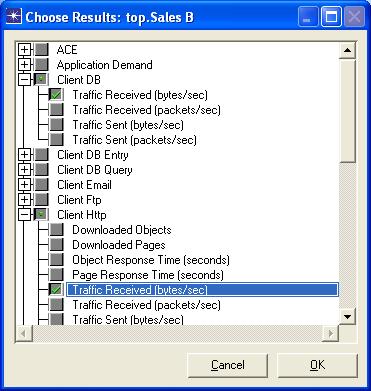Viewport: 371px width, 391px height.
Task: Toggle the Client DB Query checkbox
Action: 42,170
